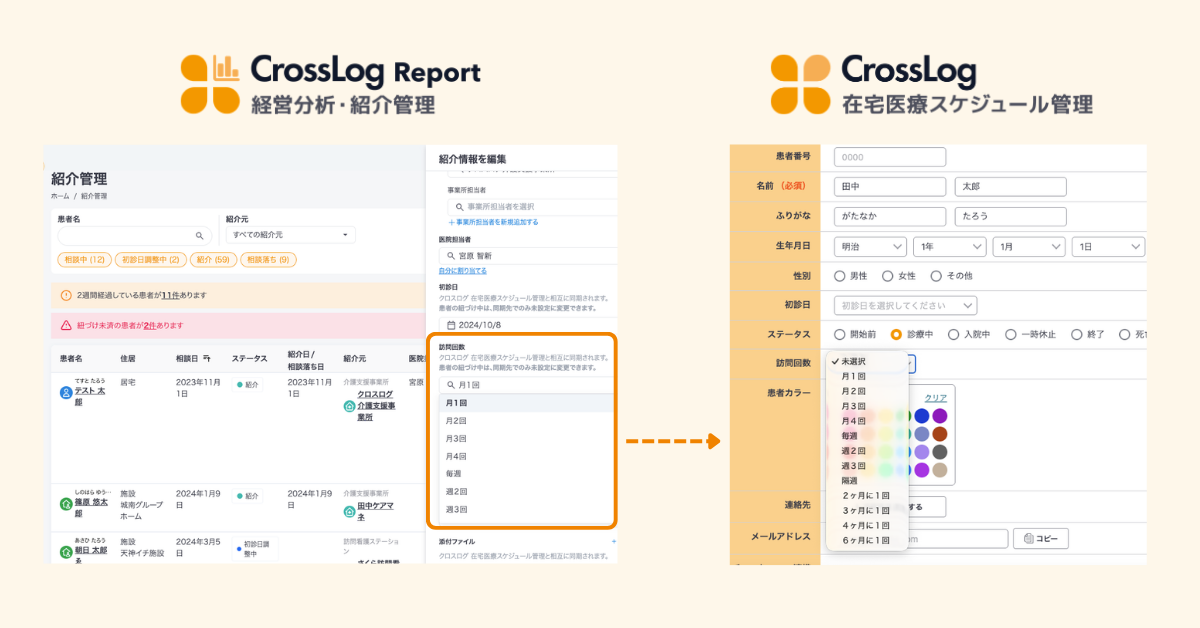Open the 初診日を選択してください dropdown
This screenshot has width=1200, height=628.
tap(906, 305)
